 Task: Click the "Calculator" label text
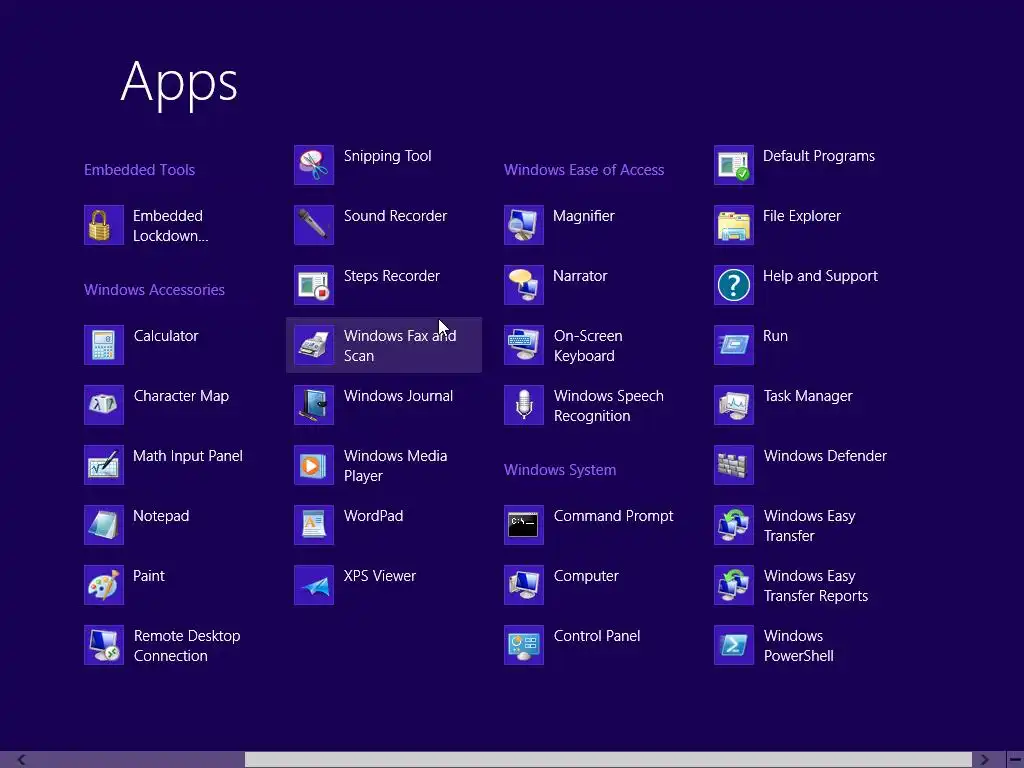(166, 336)
